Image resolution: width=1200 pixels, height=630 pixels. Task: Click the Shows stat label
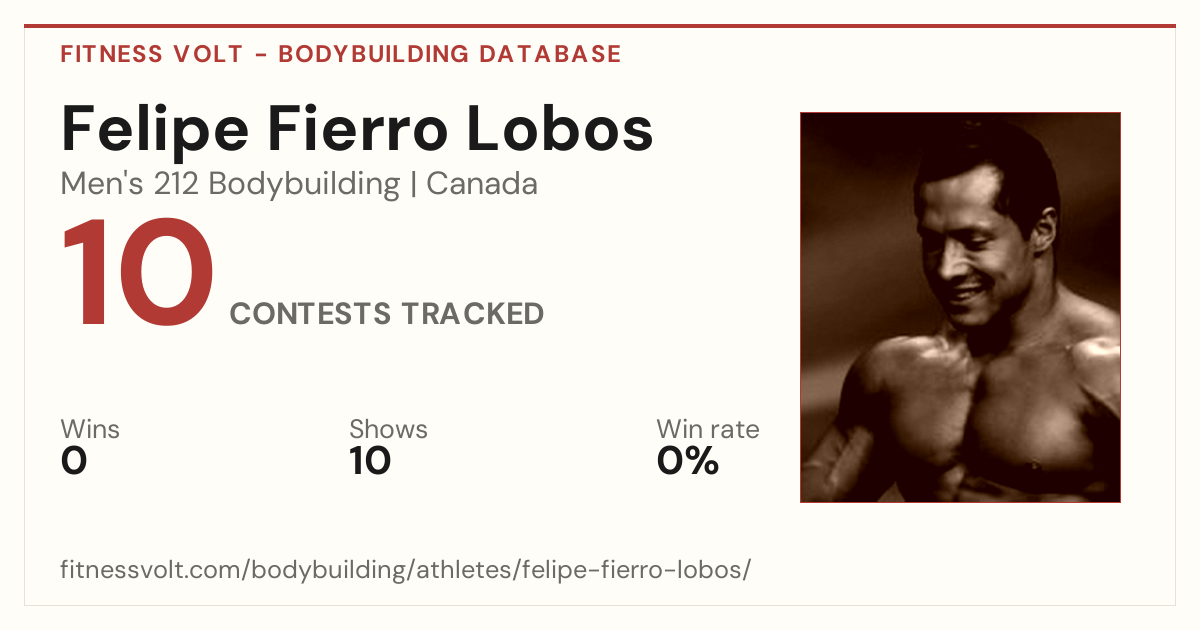pos(388,430)
